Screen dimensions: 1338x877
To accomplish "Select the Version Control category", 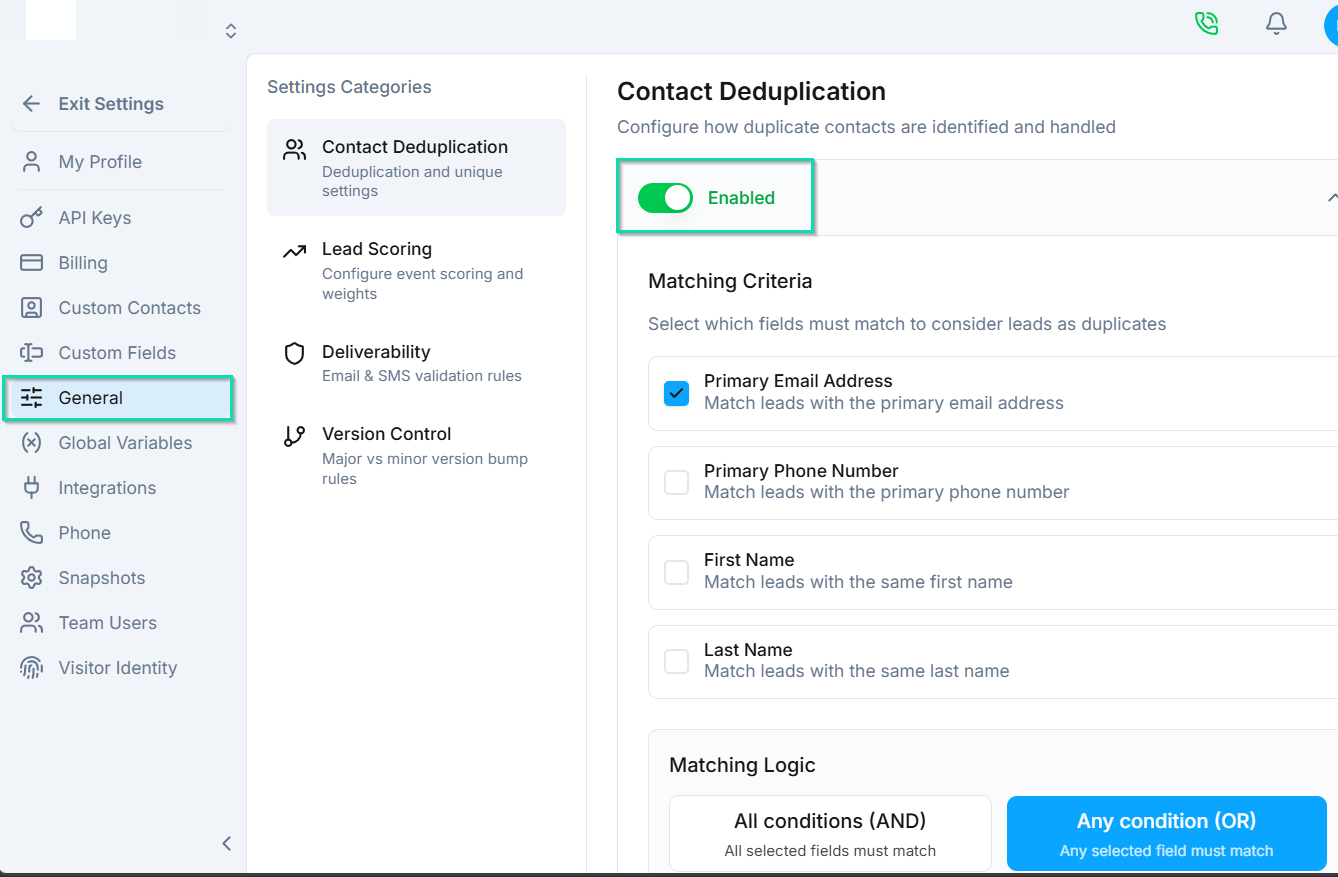I will (416, 455).
